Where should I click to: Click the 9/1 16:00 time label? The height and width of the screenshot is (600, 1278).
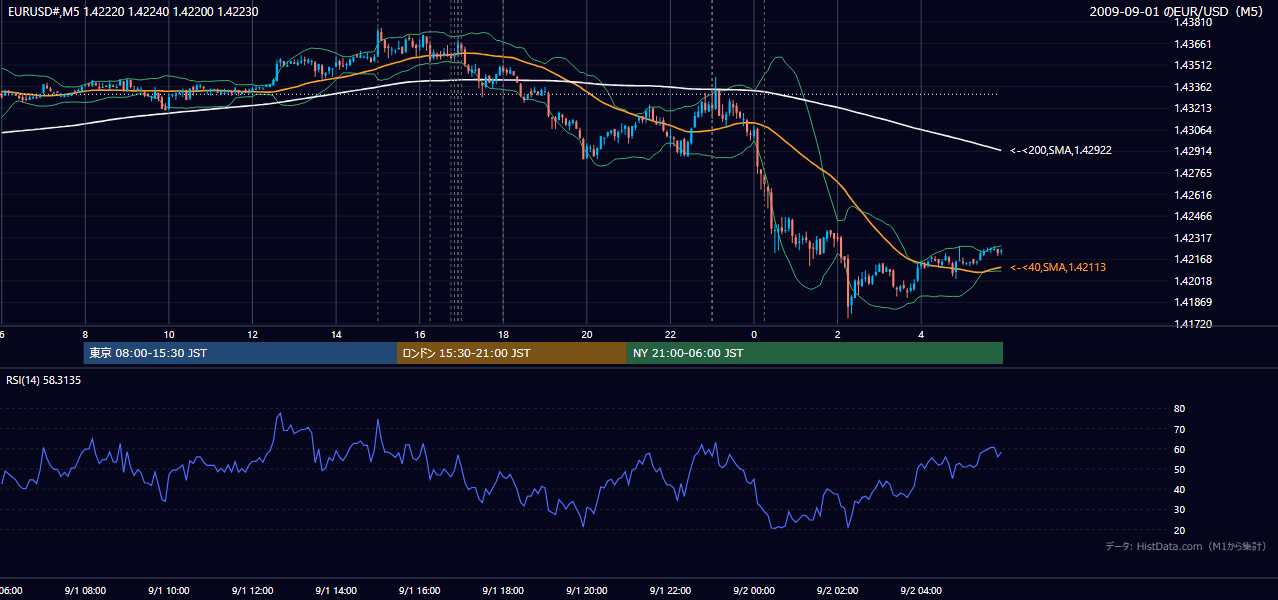pos(419,591)
